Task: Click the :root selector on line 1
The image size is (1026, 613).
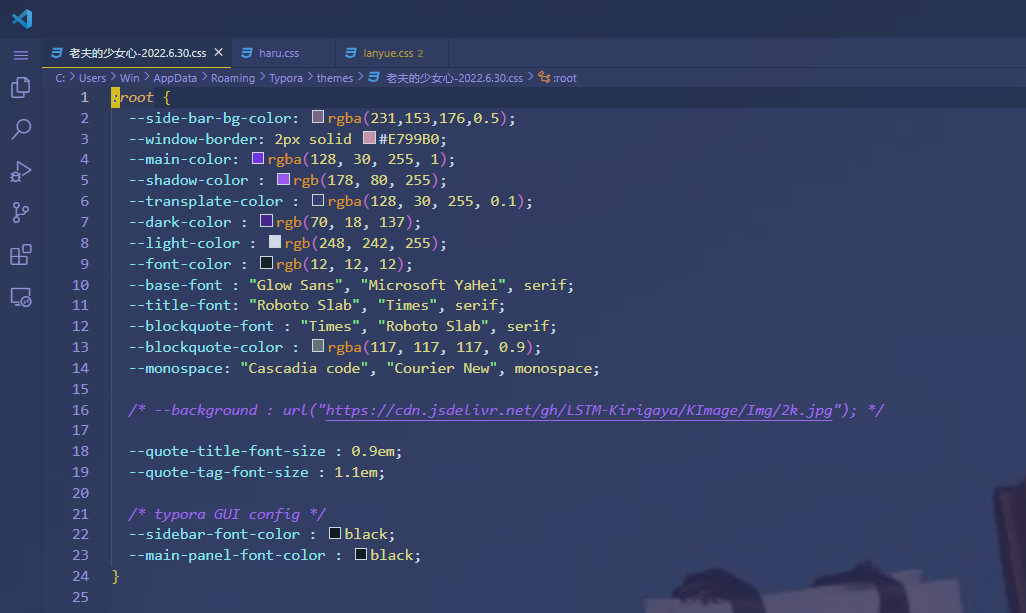Action: pyautogui.click(x=133, y=97)
